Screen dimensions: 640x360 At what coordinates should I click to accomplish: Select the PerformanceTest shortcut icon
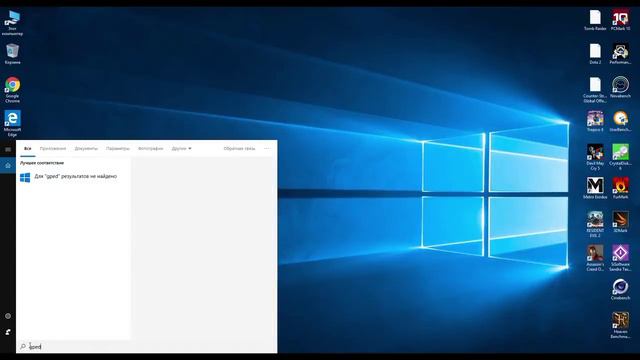pos(620,54)
